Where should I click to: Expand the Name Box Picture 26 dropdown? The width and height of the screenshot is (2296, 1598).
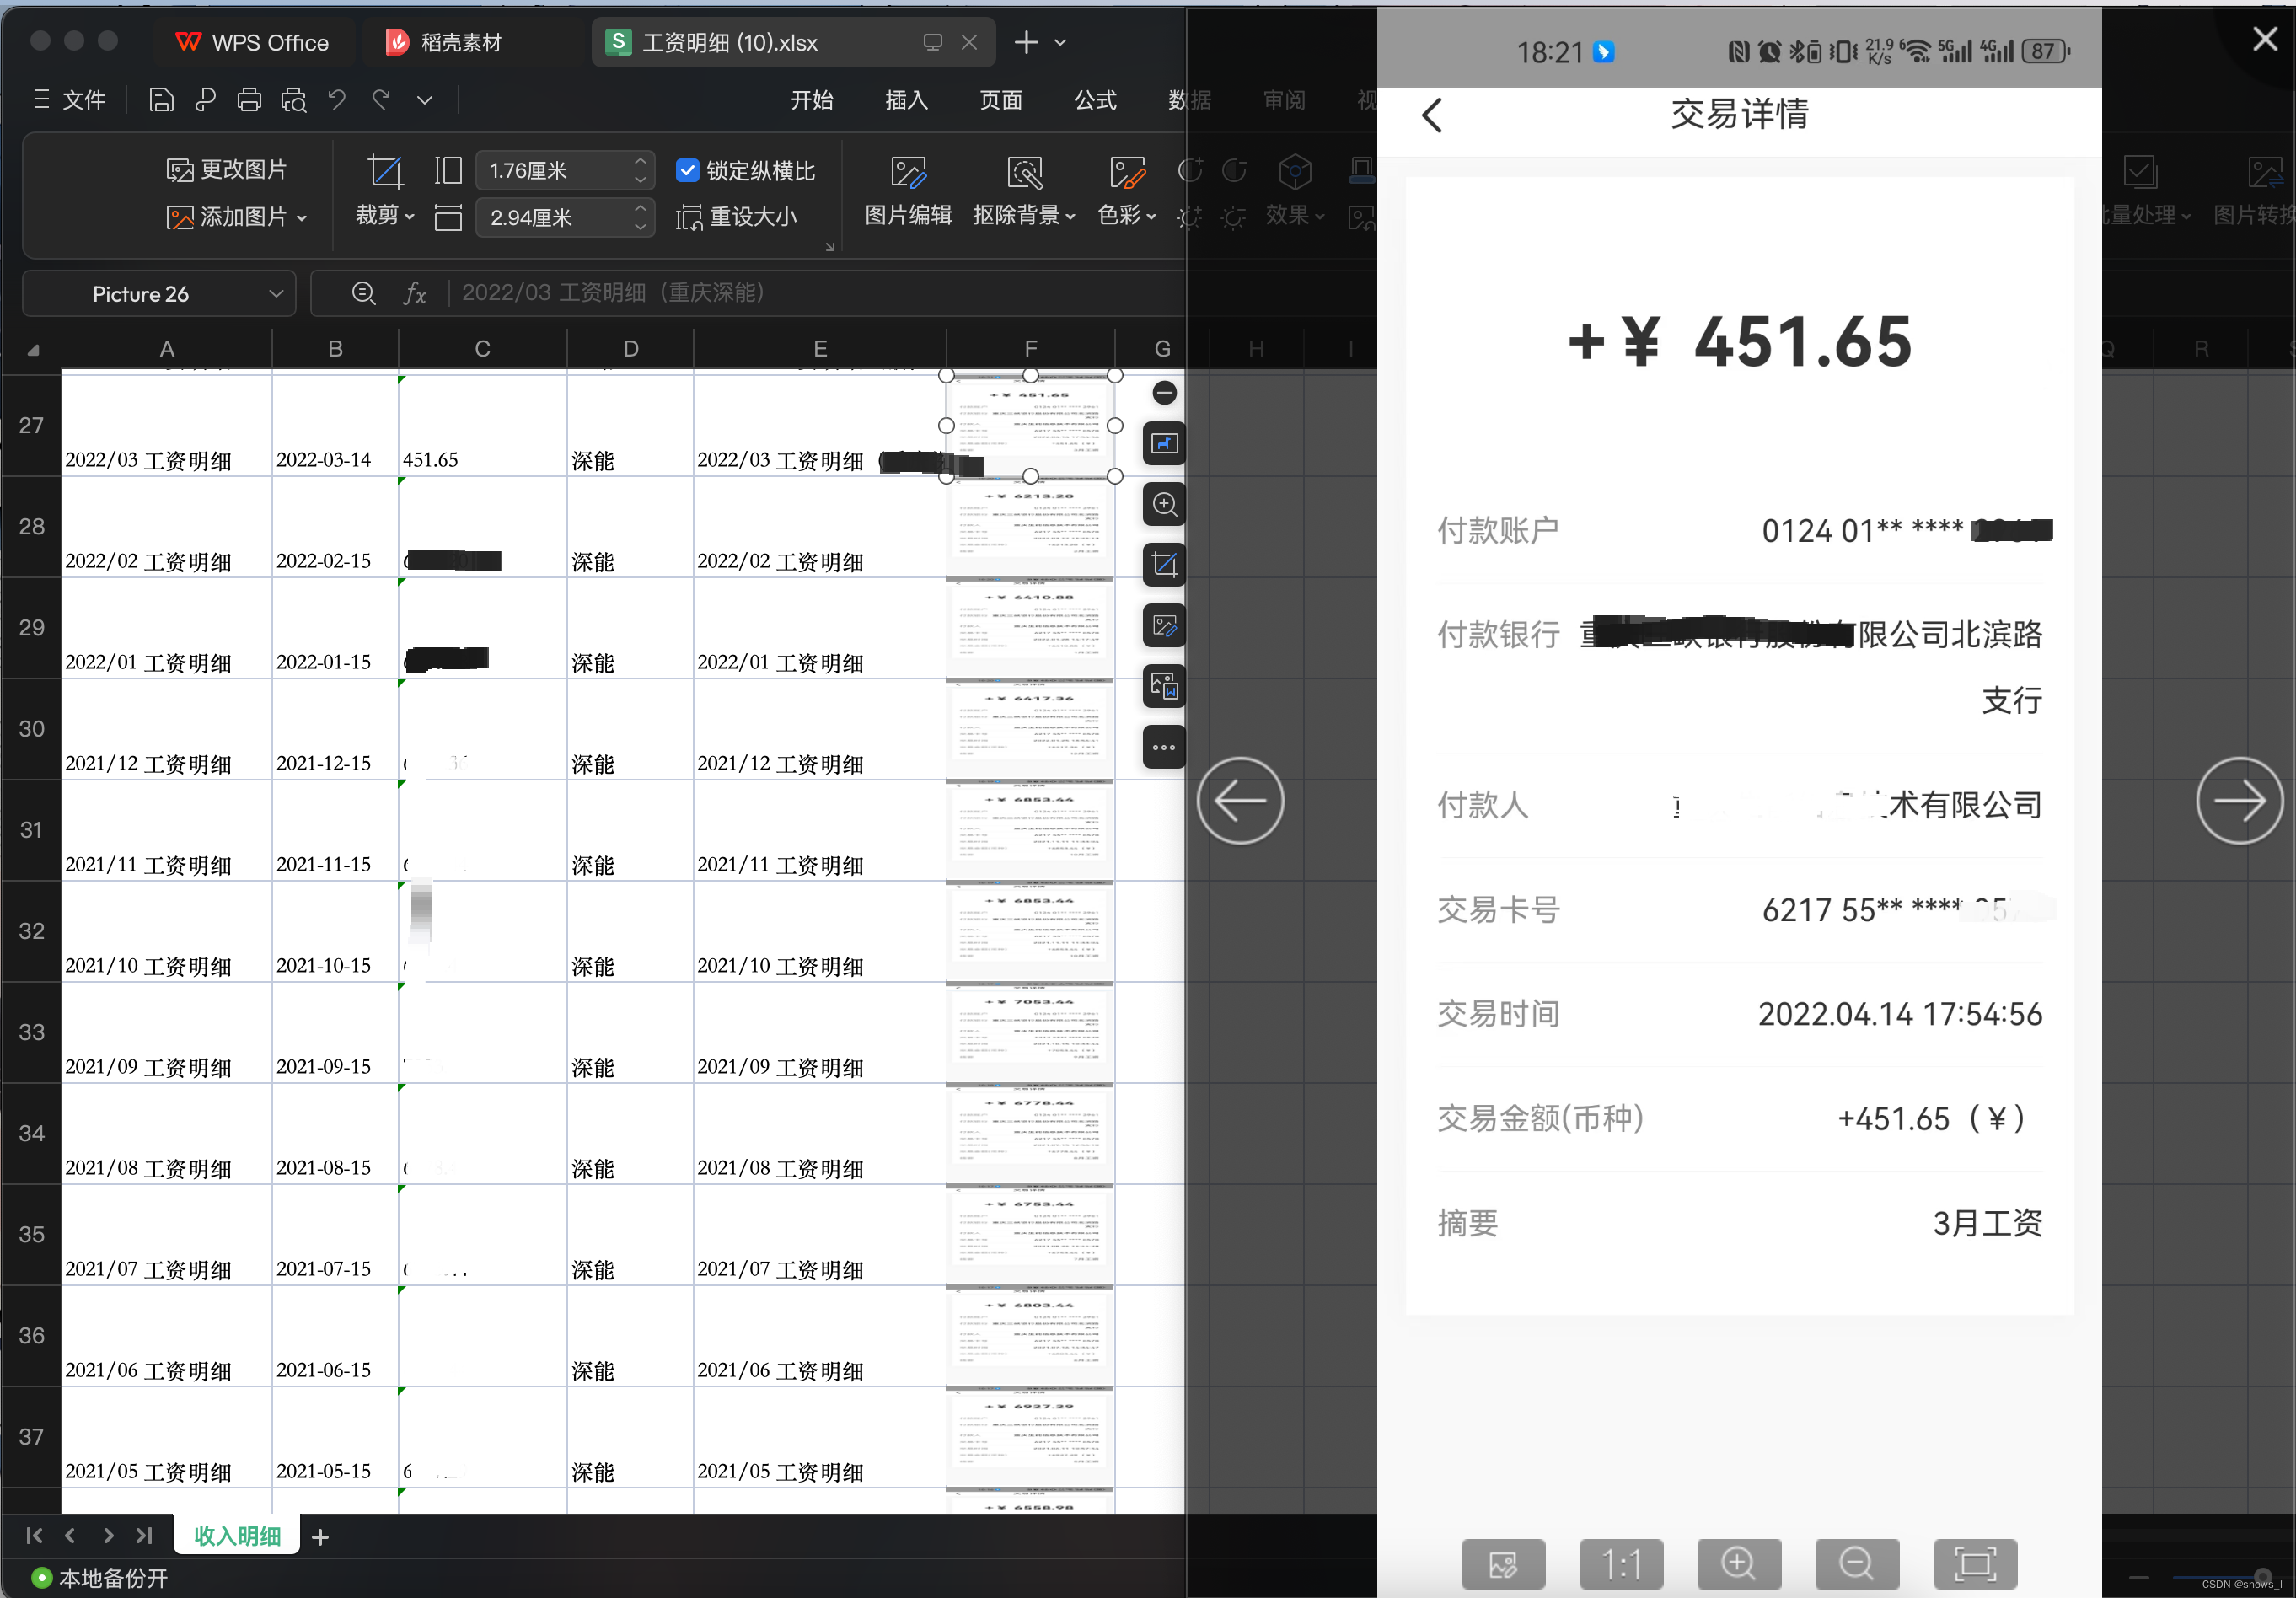click(x=276, y=294)
